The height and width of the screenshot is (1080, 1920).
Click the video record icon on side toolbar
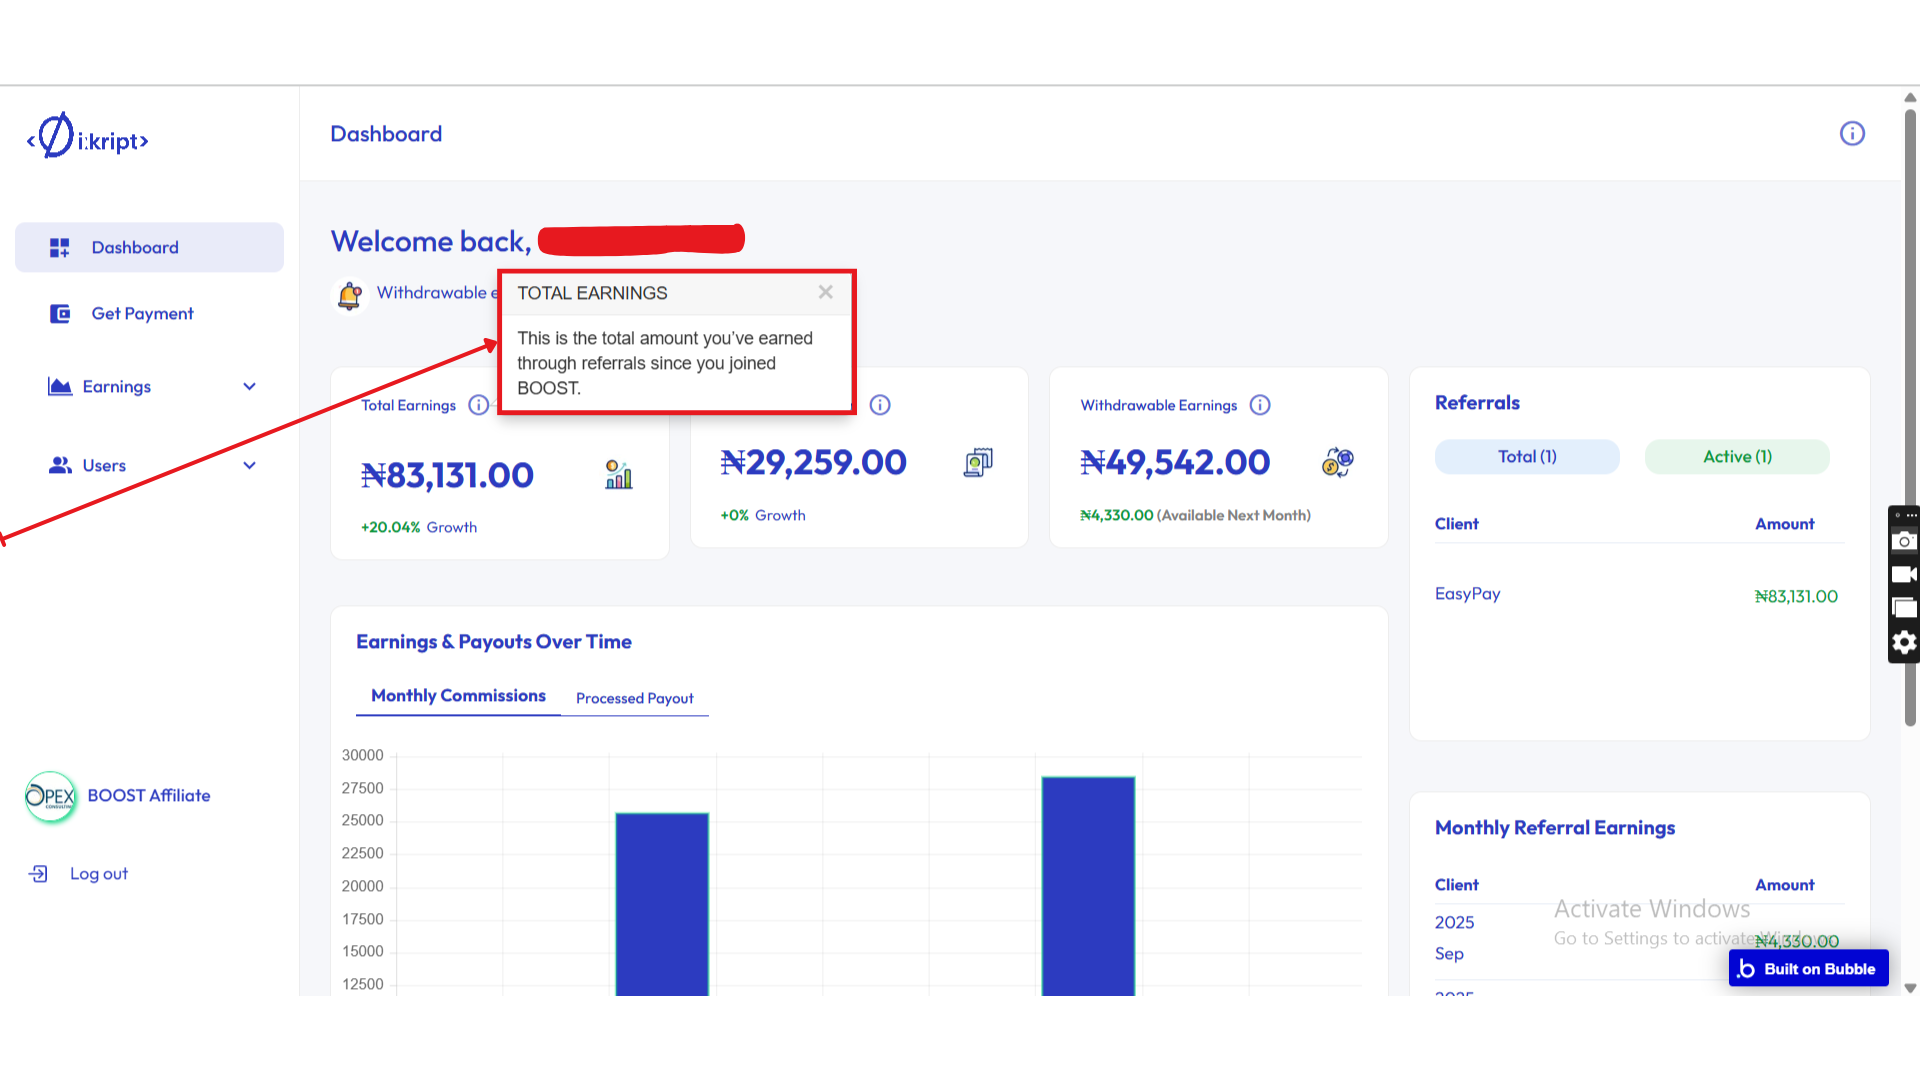click(1904, 575)
